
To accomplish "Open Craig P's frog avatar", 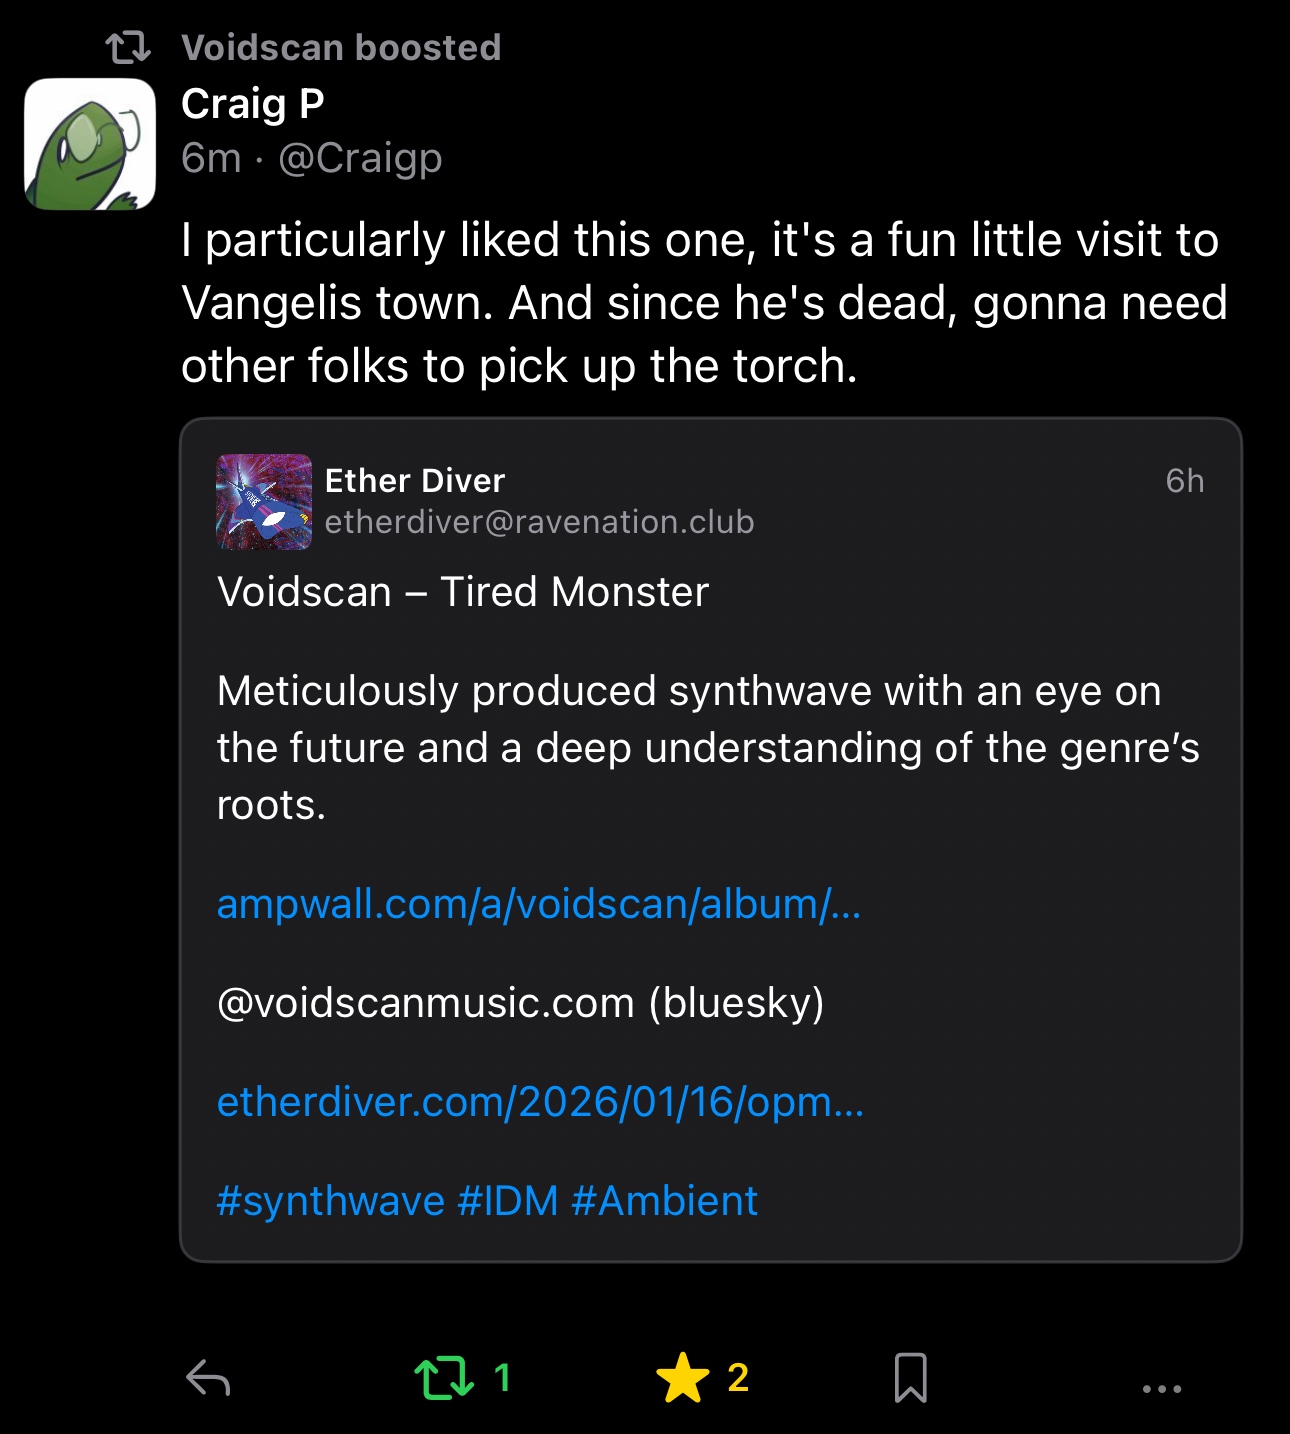I will [x=90, y=144].
